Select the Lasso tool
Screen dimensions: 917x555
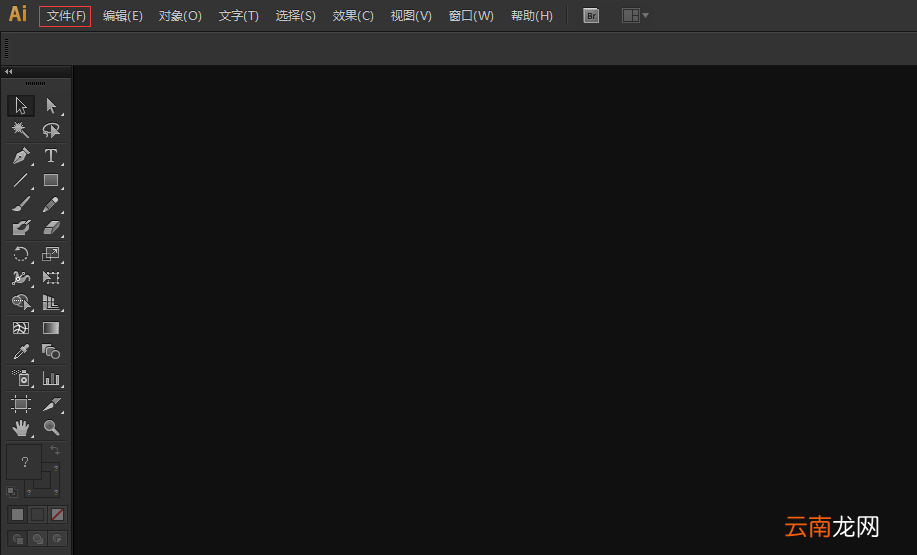(51, 129)
